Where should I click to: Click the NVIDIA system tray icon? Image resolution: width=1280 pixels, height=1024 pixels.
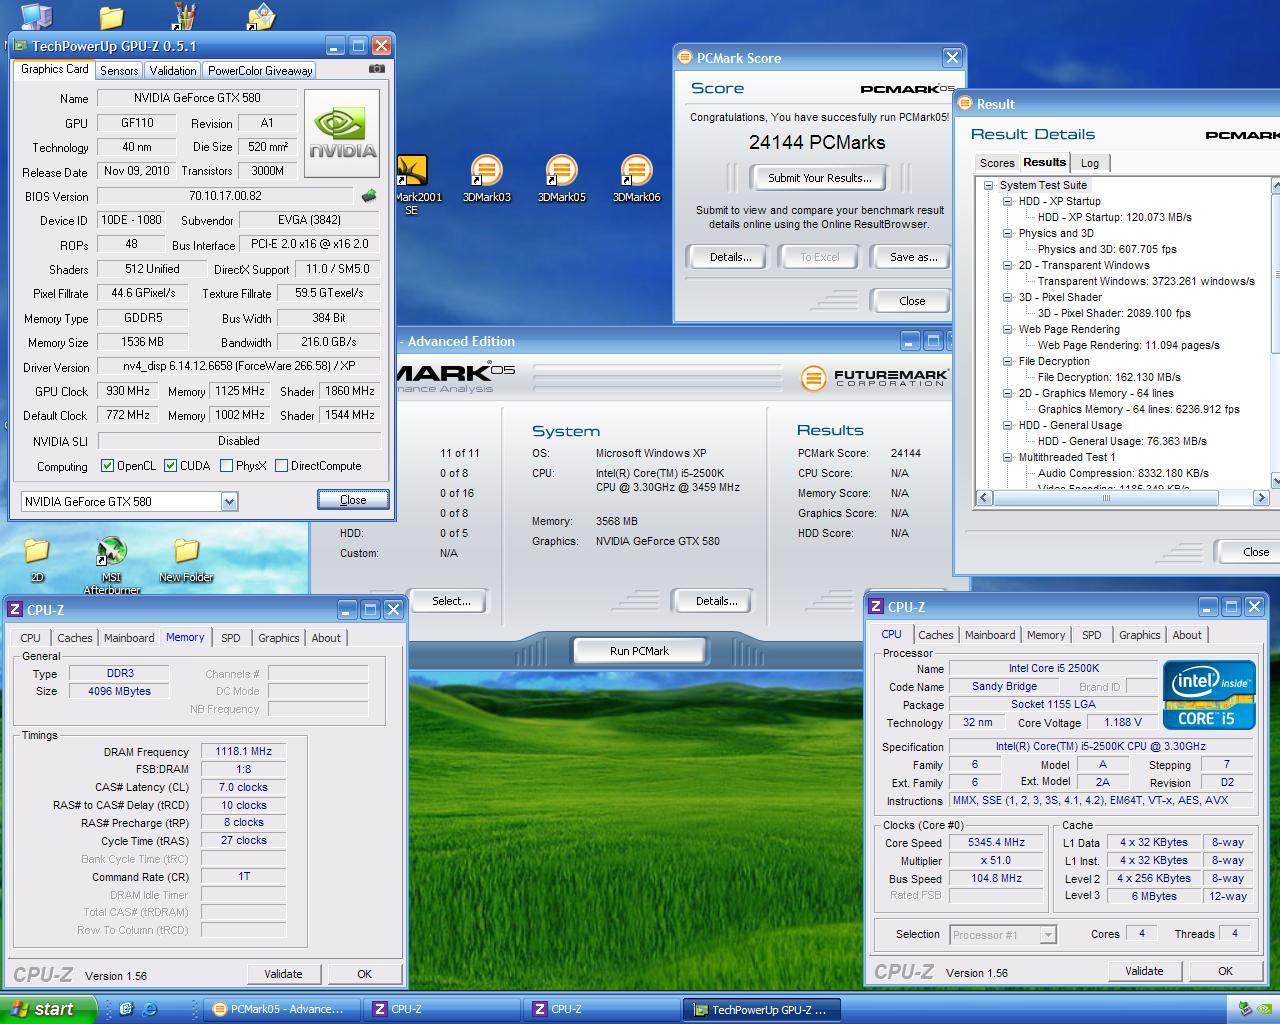pos(1265,1009)
